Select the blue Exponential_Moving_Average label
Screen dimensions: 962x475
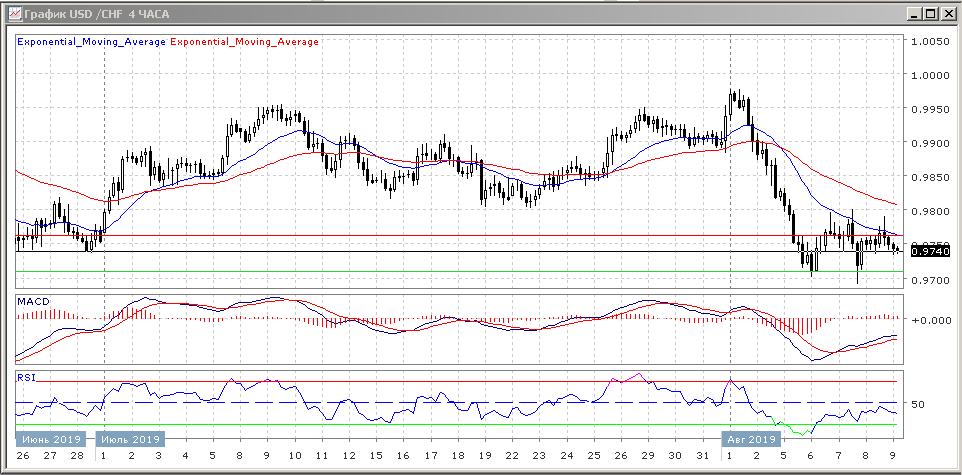[92, 42]
